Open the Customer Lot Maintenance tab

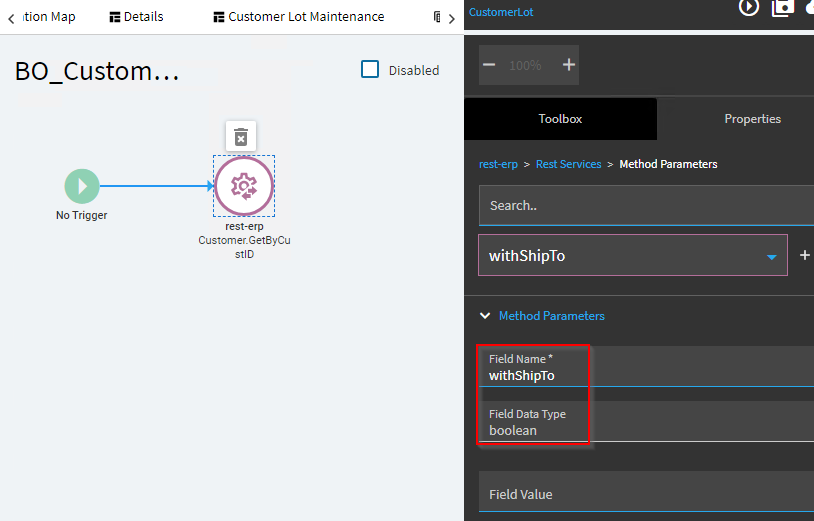(298, 17)
